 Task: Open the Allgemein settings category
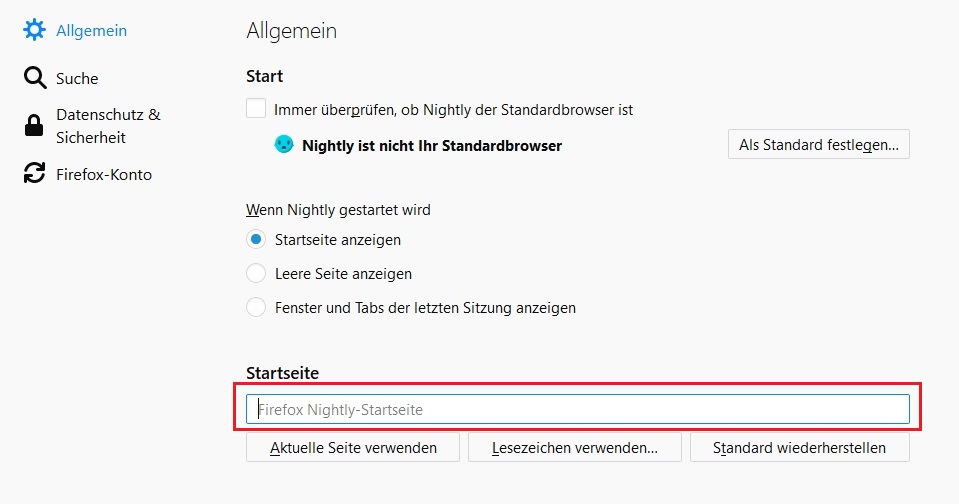[91, 31]
